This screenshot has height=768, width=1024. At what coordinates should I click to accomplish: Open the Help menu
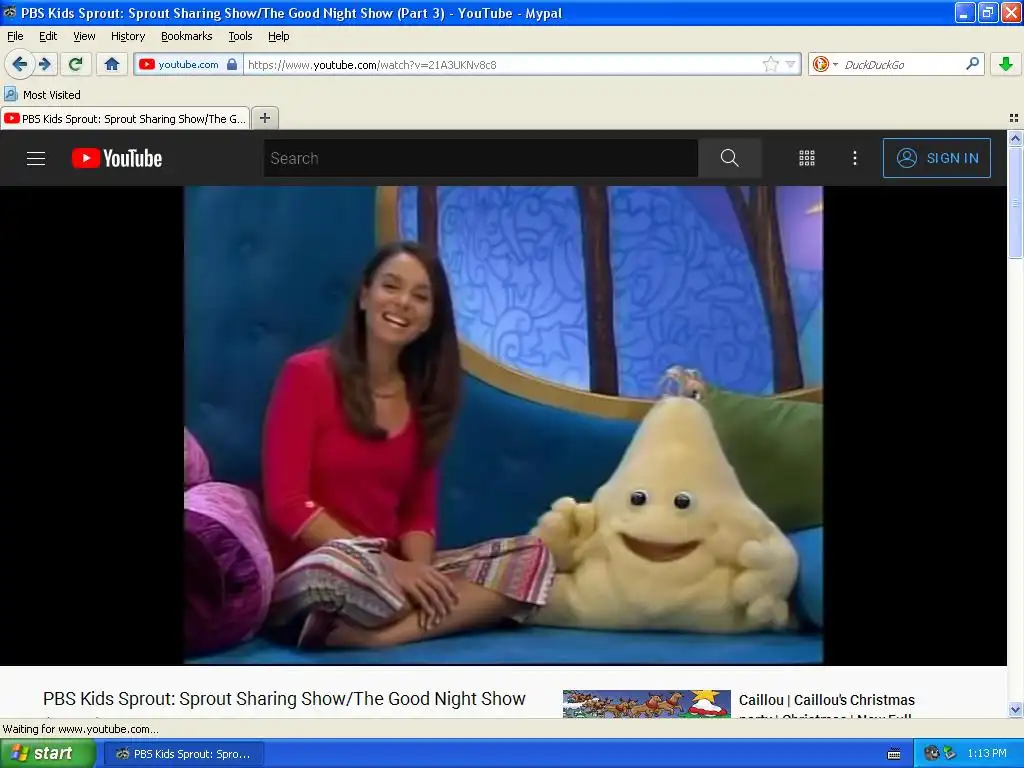278,36
